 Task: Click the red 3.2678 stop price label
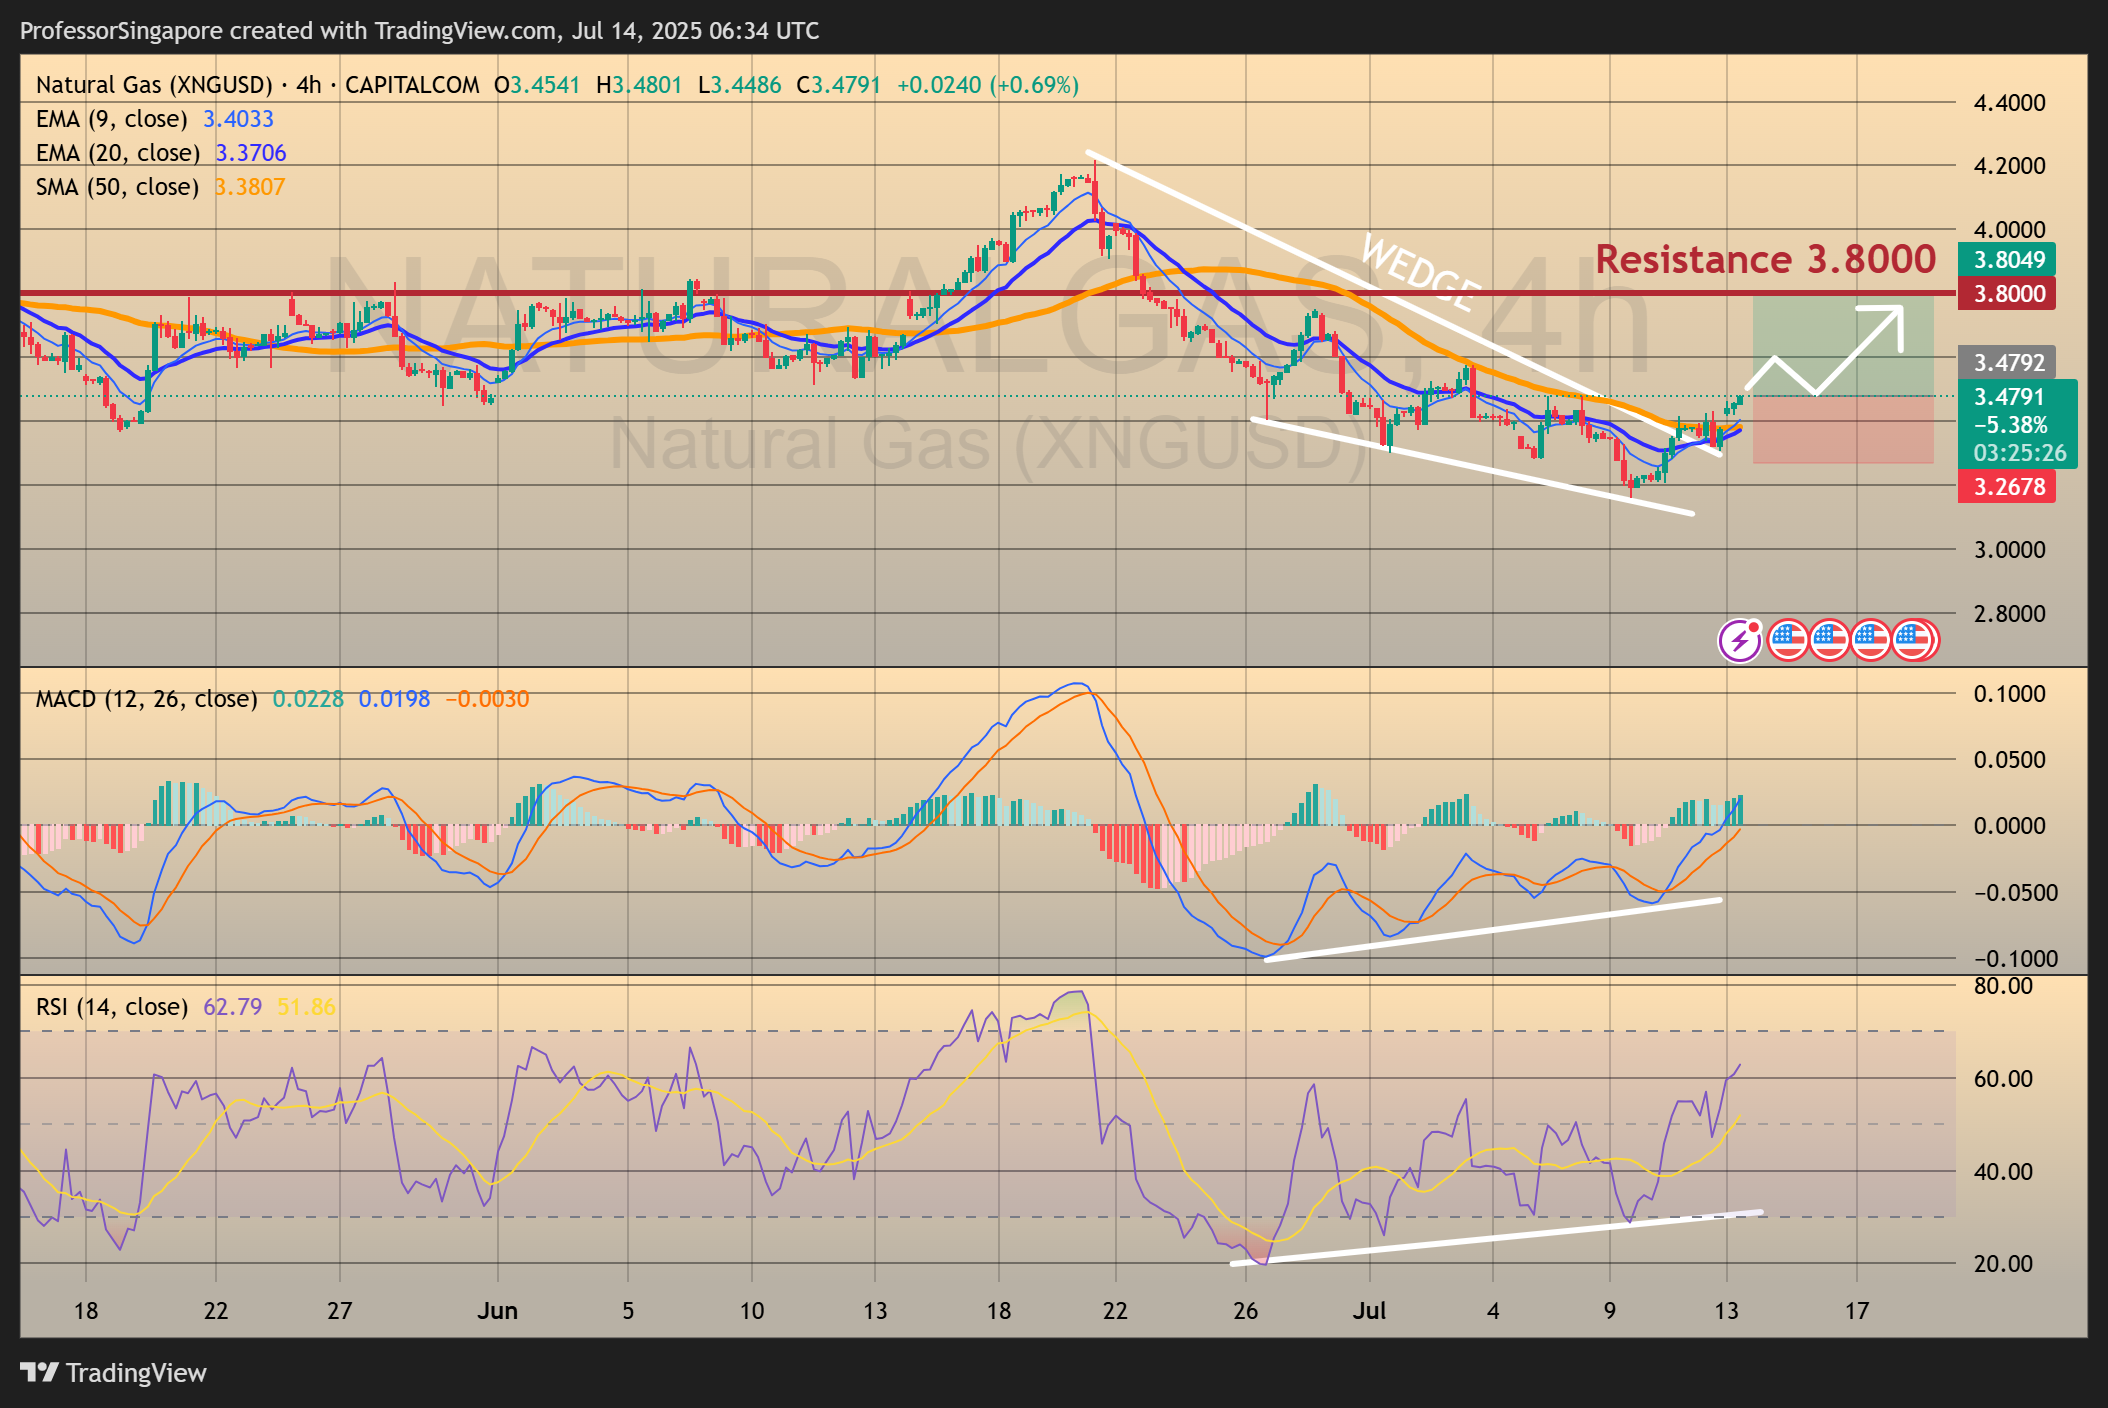click(2007, 487)
